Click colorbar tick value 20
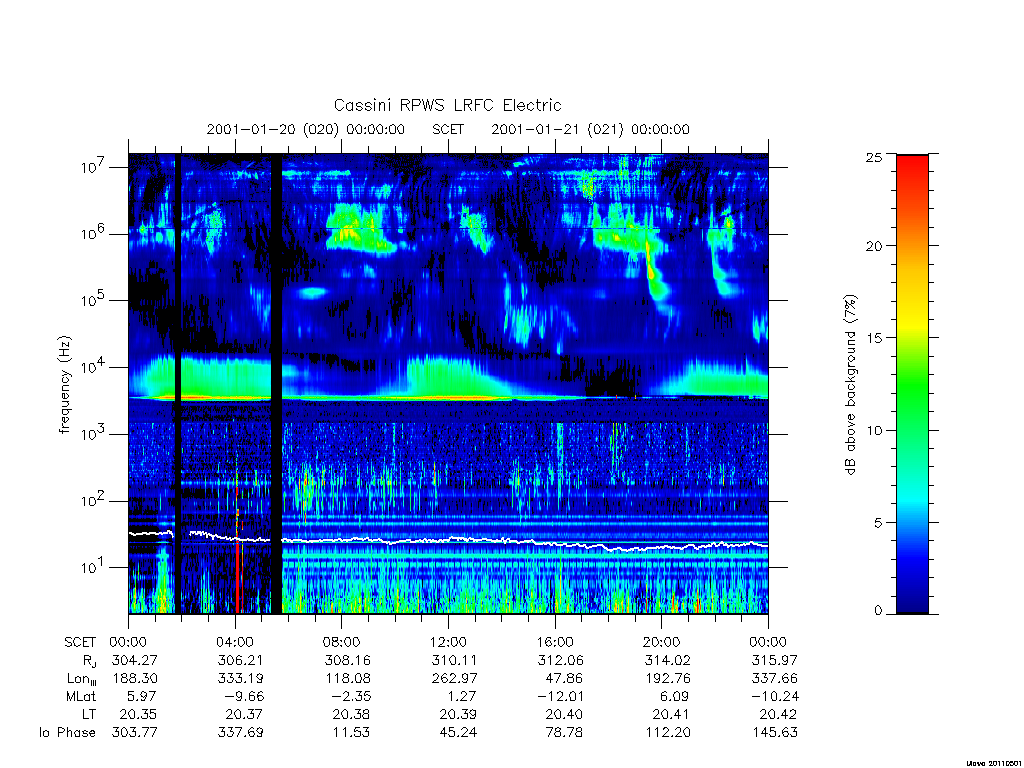The width and height of the screenshot is (1024, 768). tap(874, 246)
